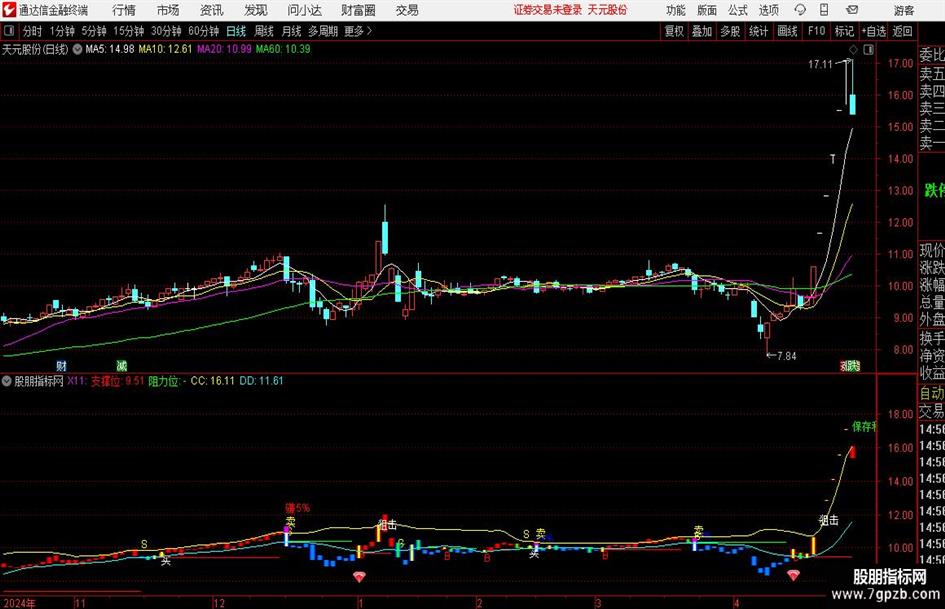This screenshot has width=945, height=609.
Task: Switch to 月线 period tab
Action: coord(292,31)
